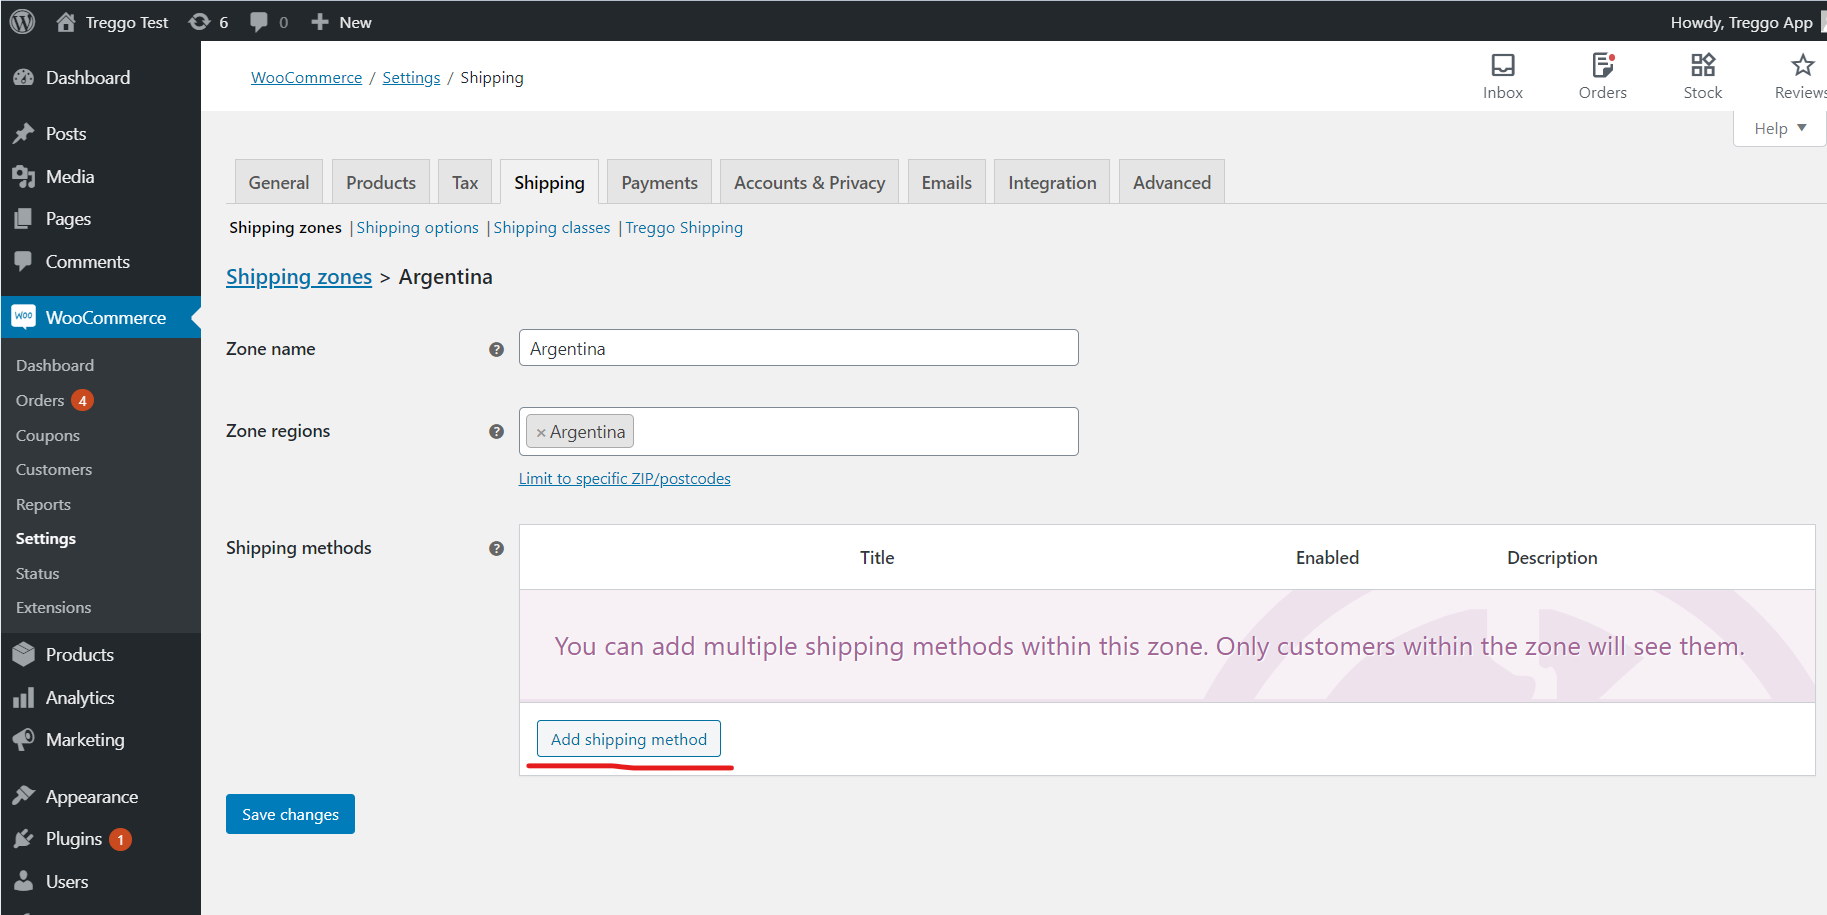
Task: Focus the Zone name input field
Action: coord(798,348)
